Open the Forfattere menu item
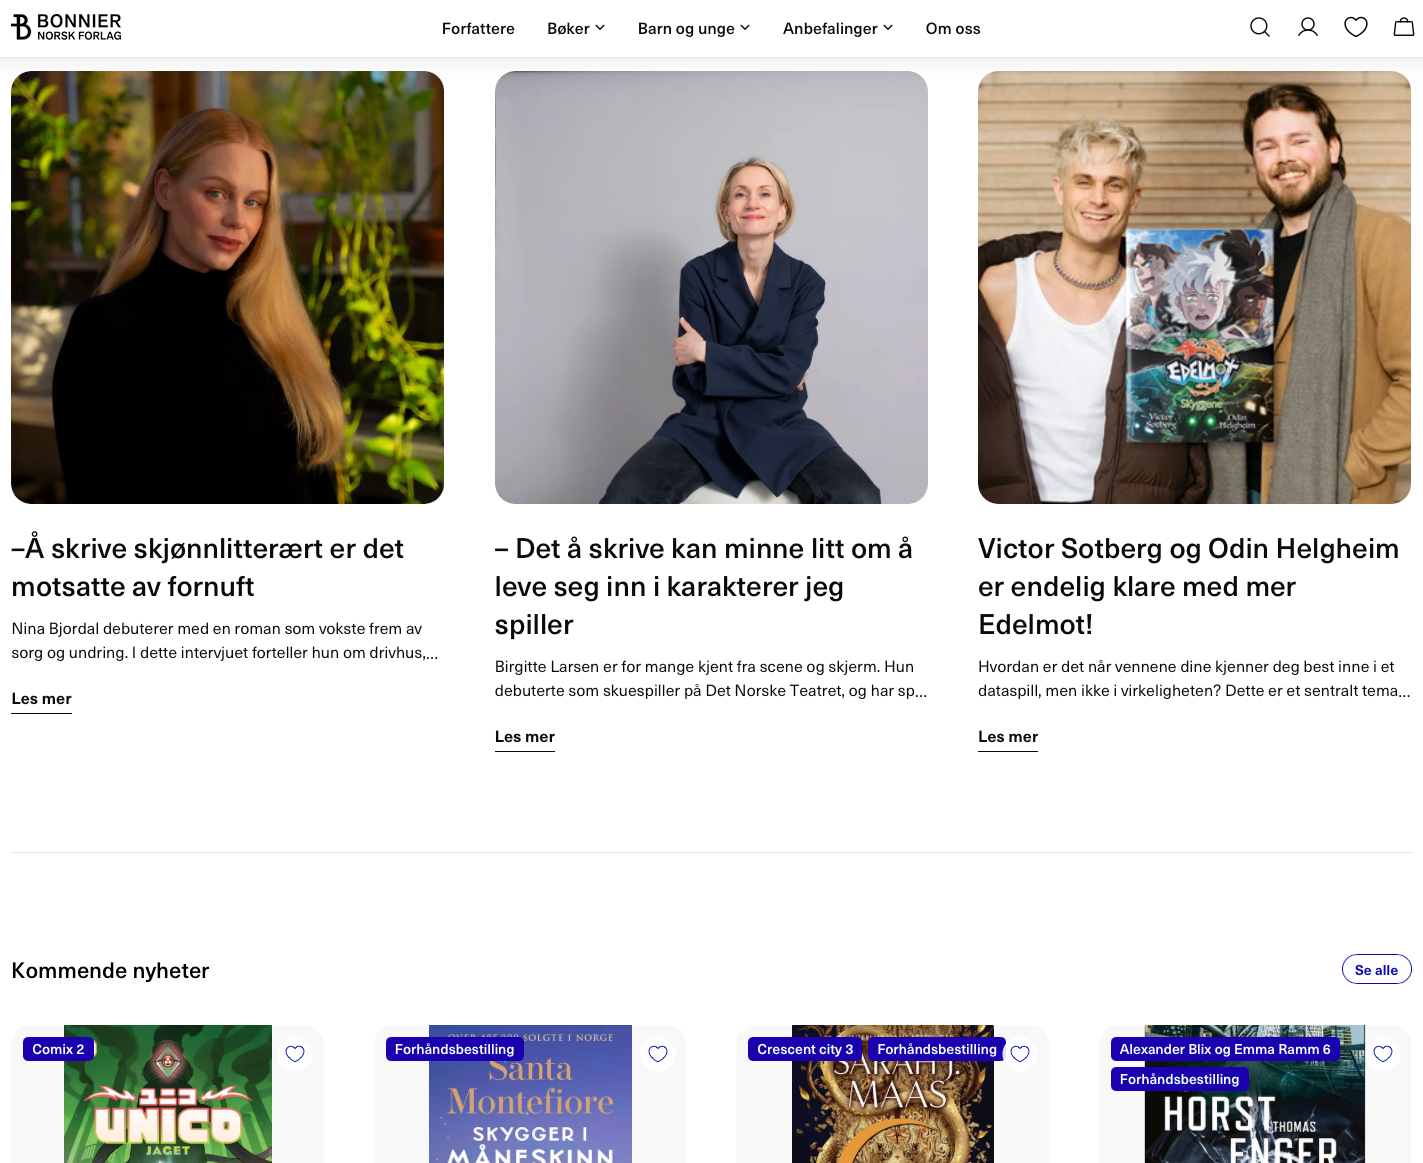This screenshot has width=1423, height=1163. pos(478,28)
